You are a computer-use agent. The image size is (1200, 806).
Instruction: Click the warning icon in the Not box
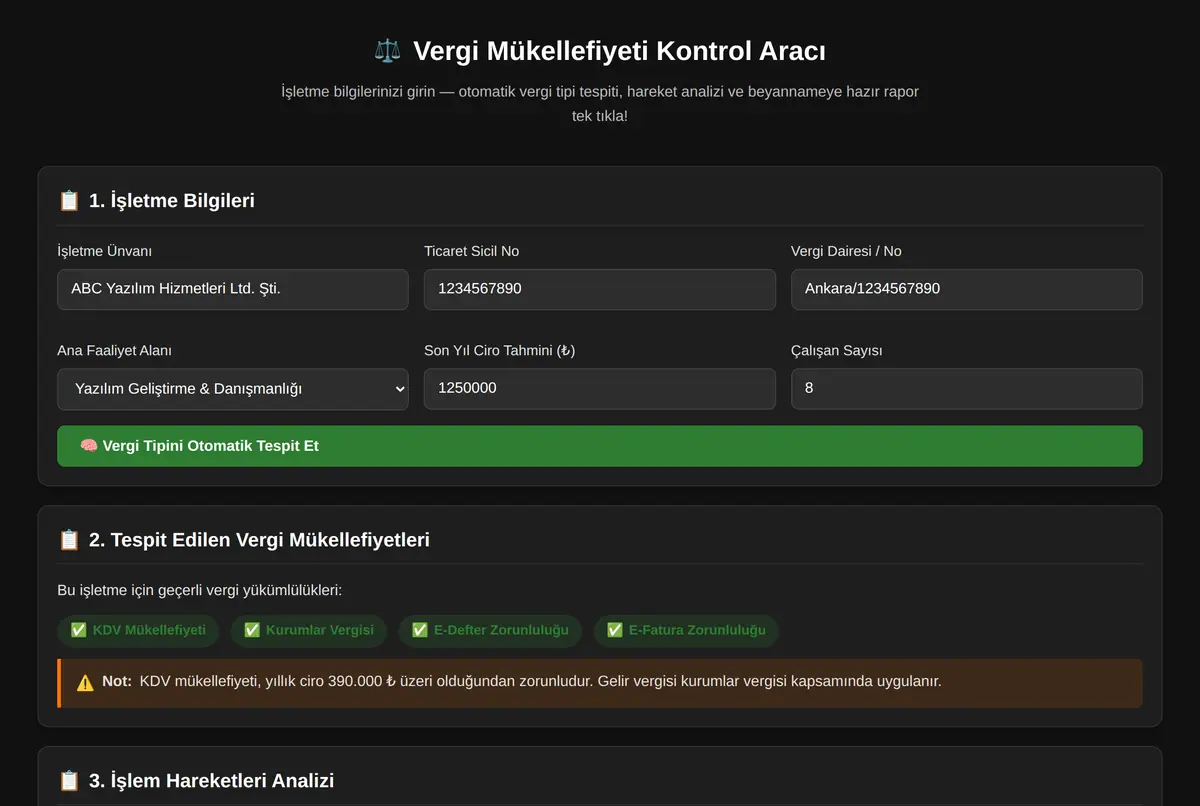pyautogui.click(x=85, y=682)
